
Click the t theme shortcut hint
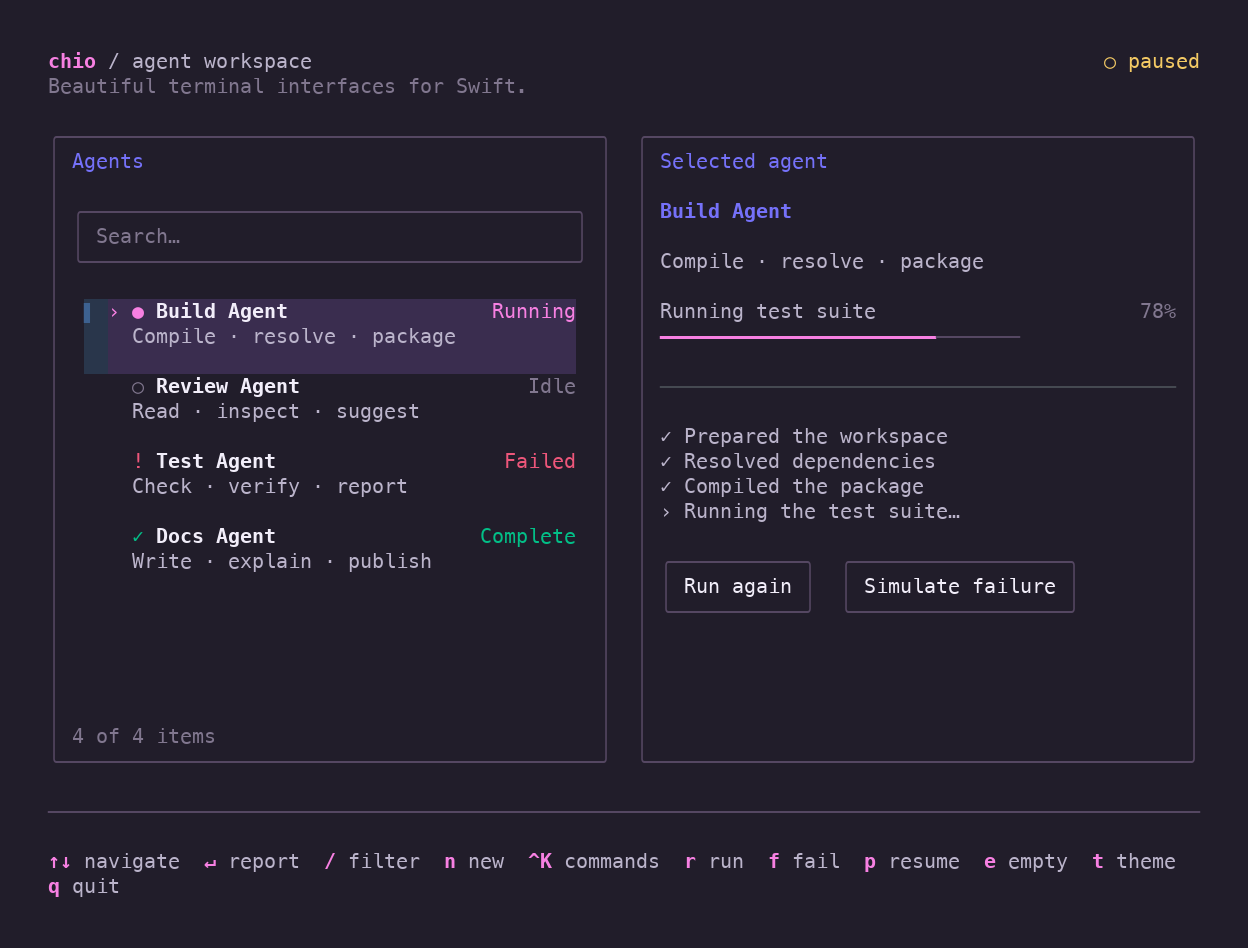1134,862
